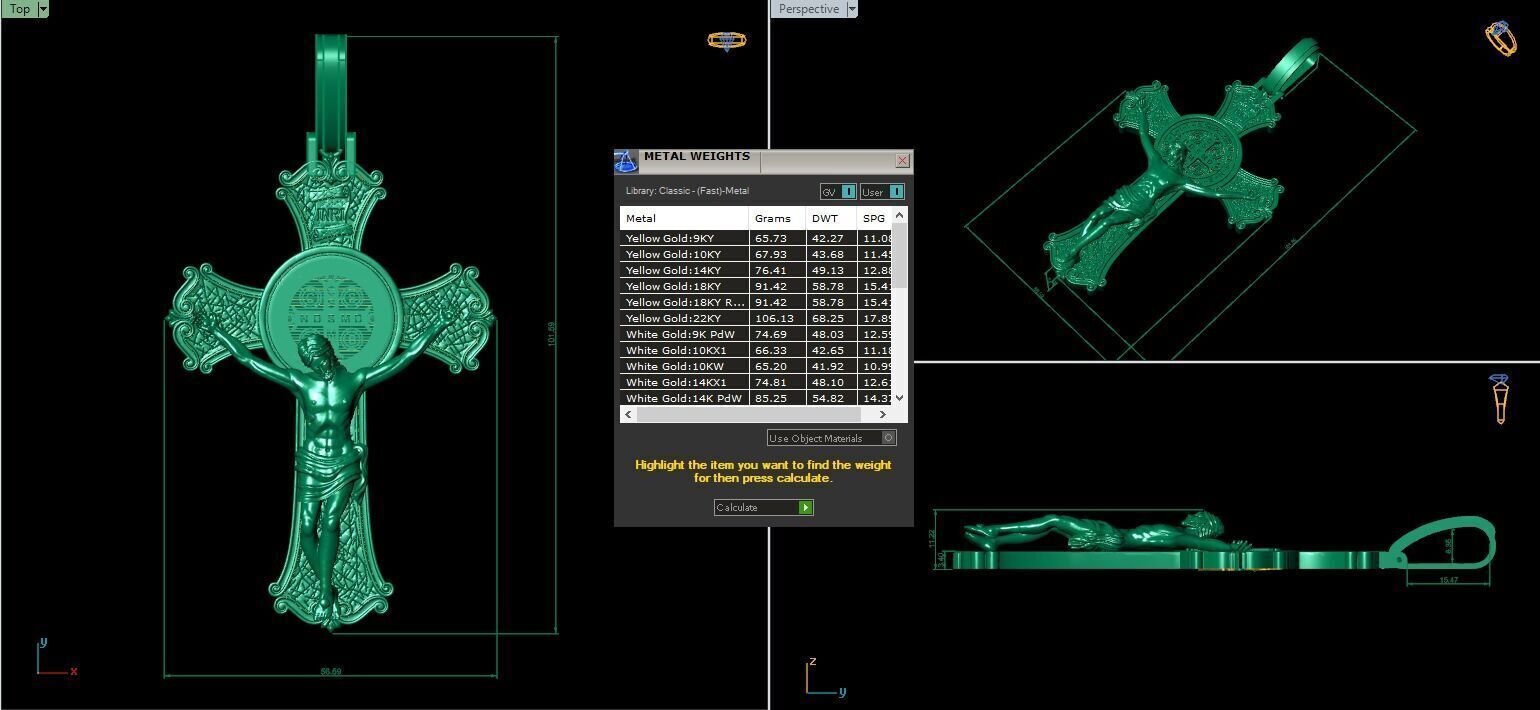
Task: Click the 15.47 dimension in side viewport
Action: [1448, 580]
